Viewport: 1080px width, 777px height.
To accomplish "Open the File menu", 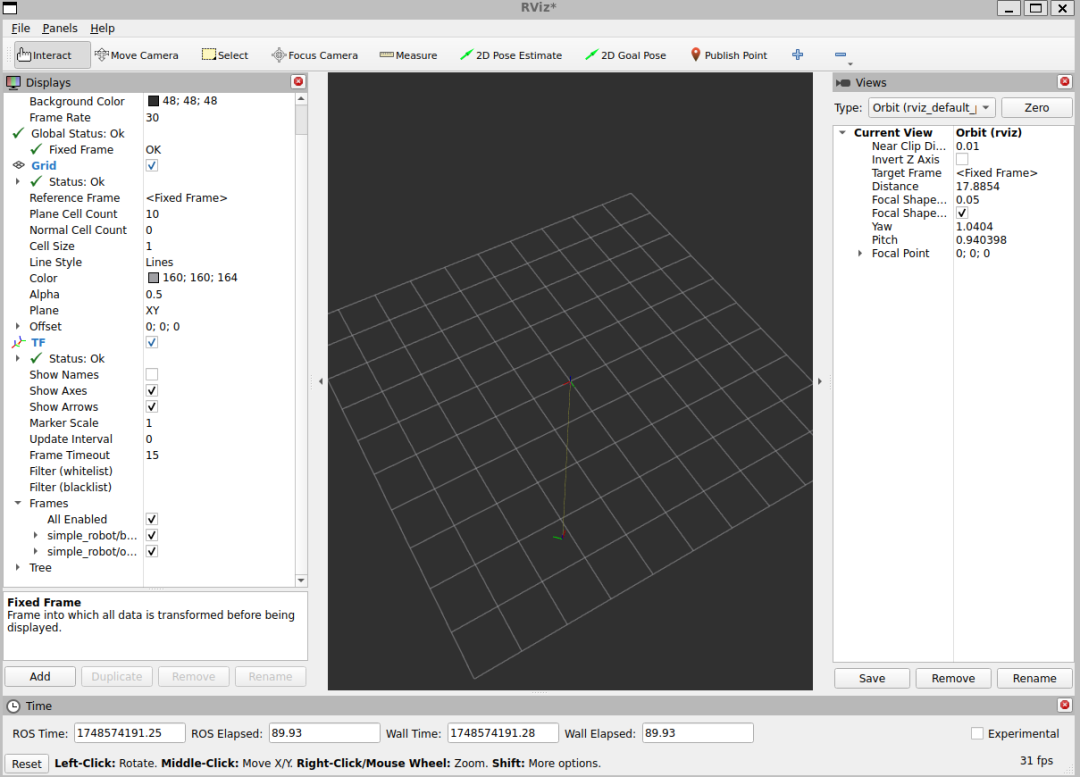I will point(21,28).
